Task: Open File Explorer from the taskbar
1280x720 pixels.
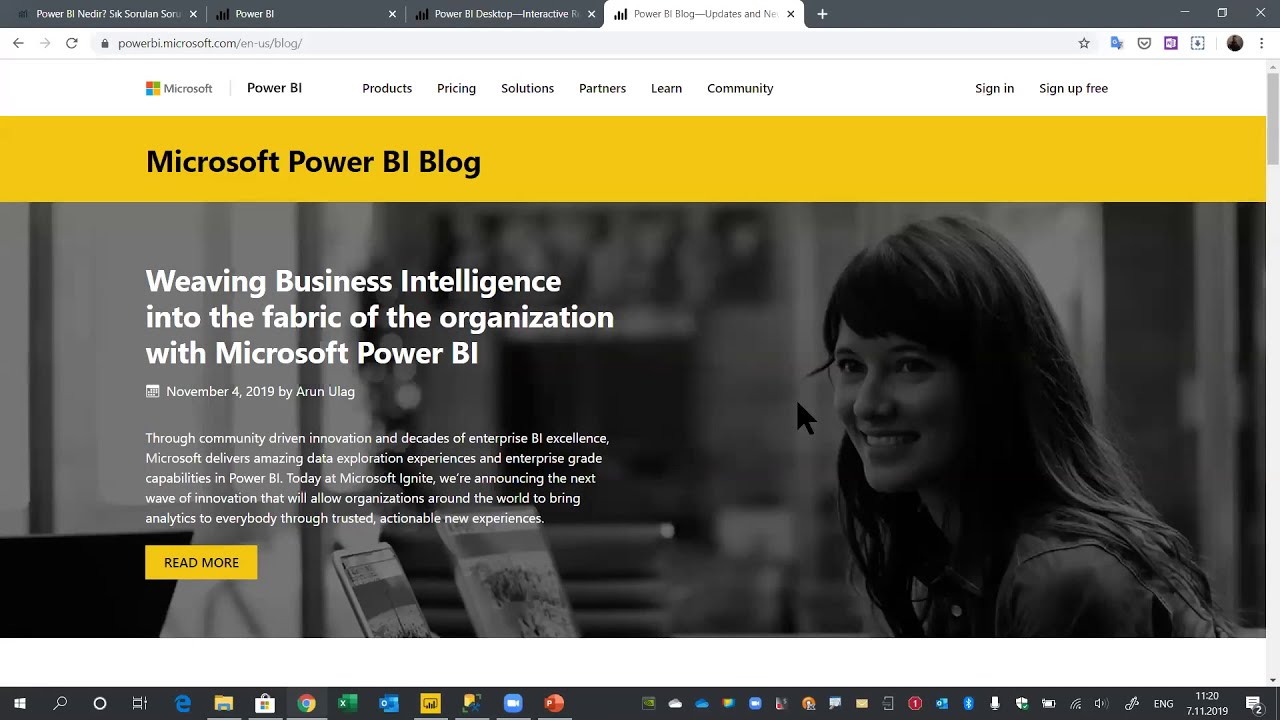Action: pyautogui.click(x=224, y=704)
